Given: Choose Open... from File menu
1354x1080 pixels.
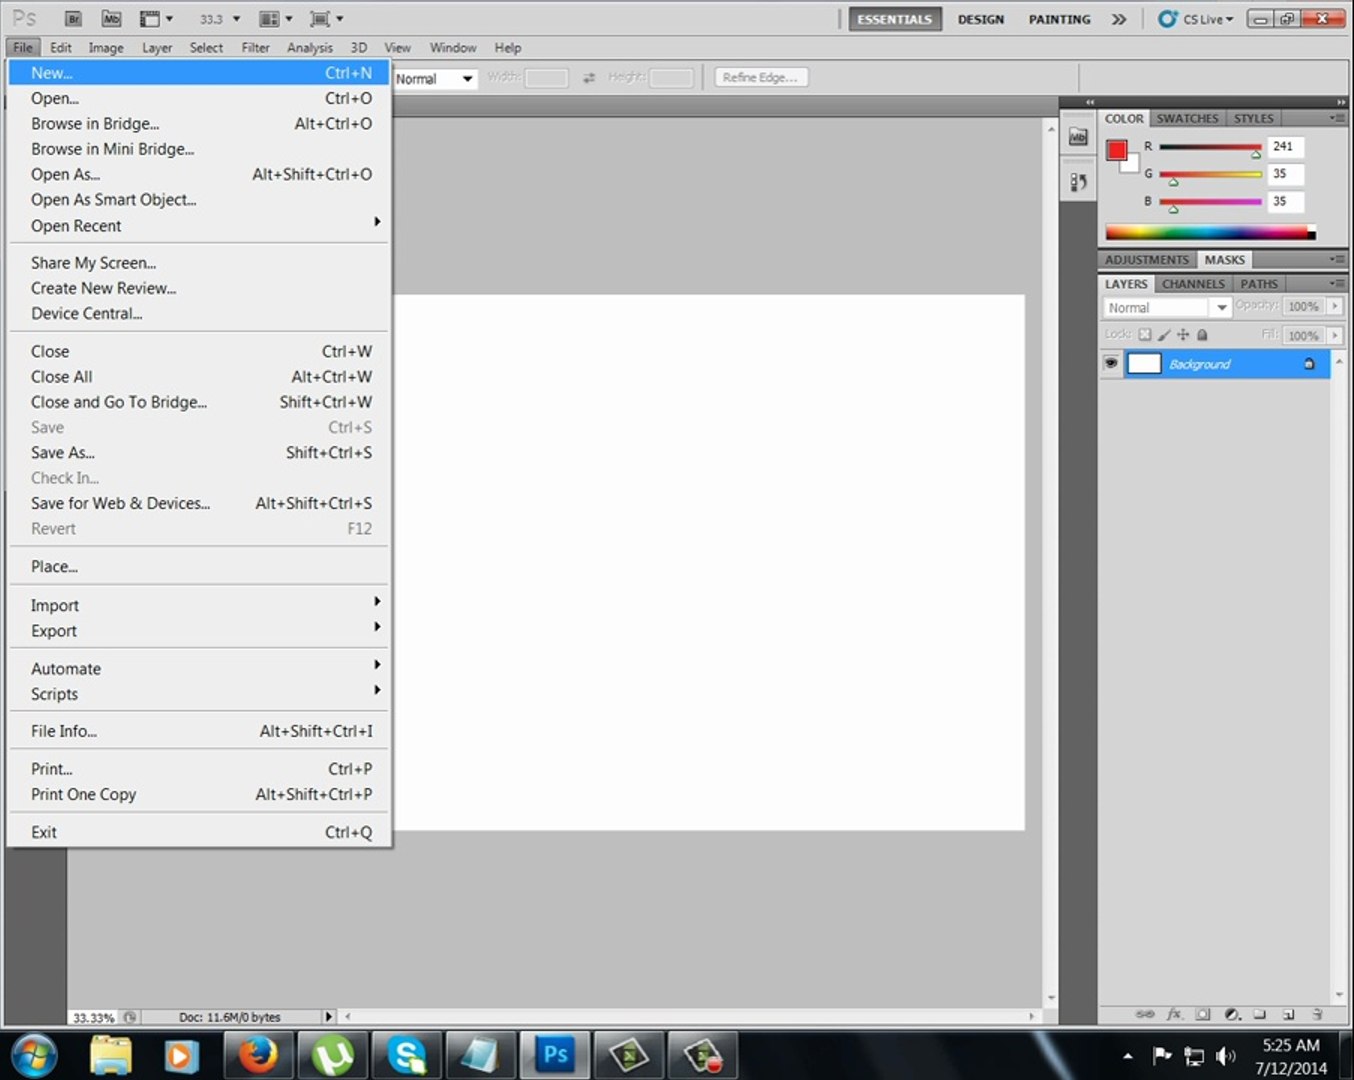Looking at the screenshot, I should click(199, 98).
